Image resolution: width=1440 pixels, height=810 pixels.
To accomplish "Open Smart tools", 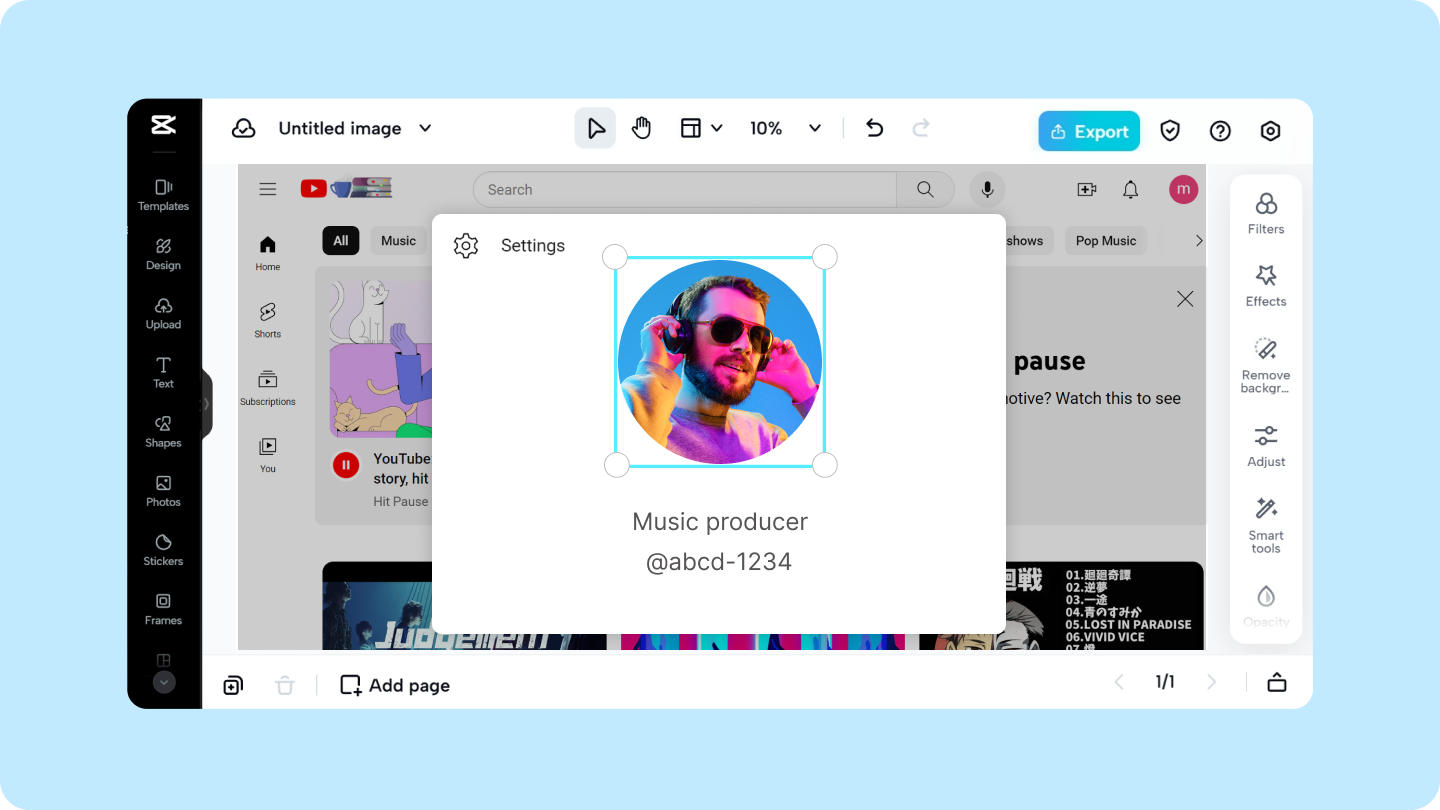I will (1266, 525).
